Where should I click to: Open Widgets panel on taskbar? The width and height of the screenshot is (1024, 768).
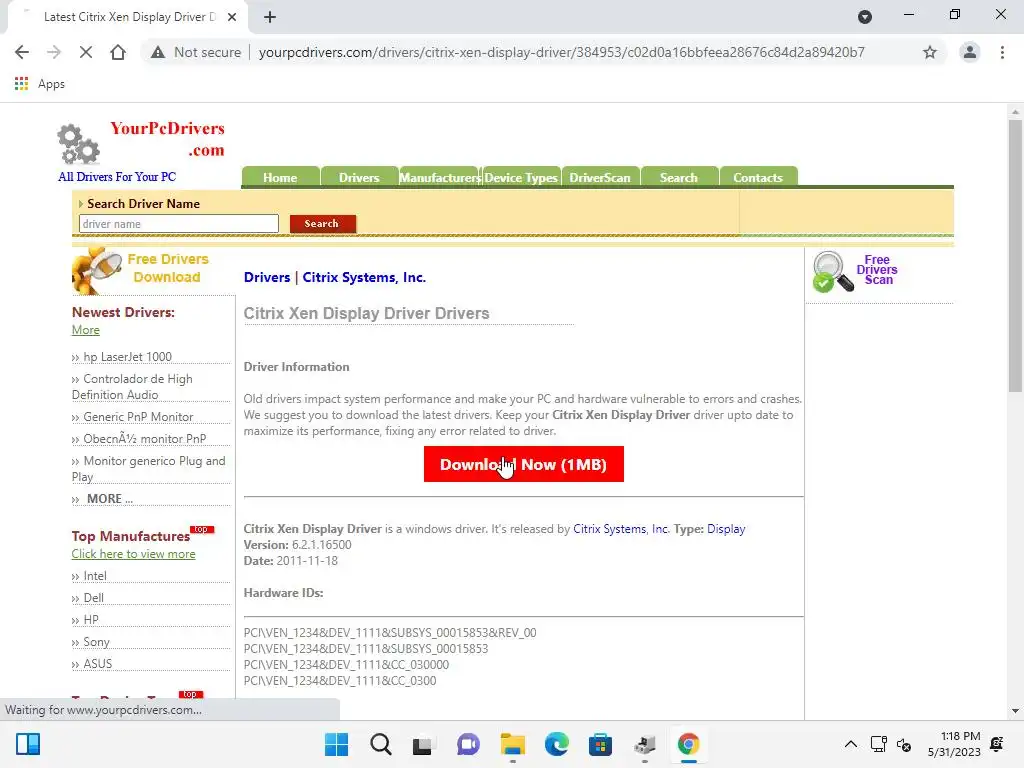pyautogui.click(x=28, y=744)
